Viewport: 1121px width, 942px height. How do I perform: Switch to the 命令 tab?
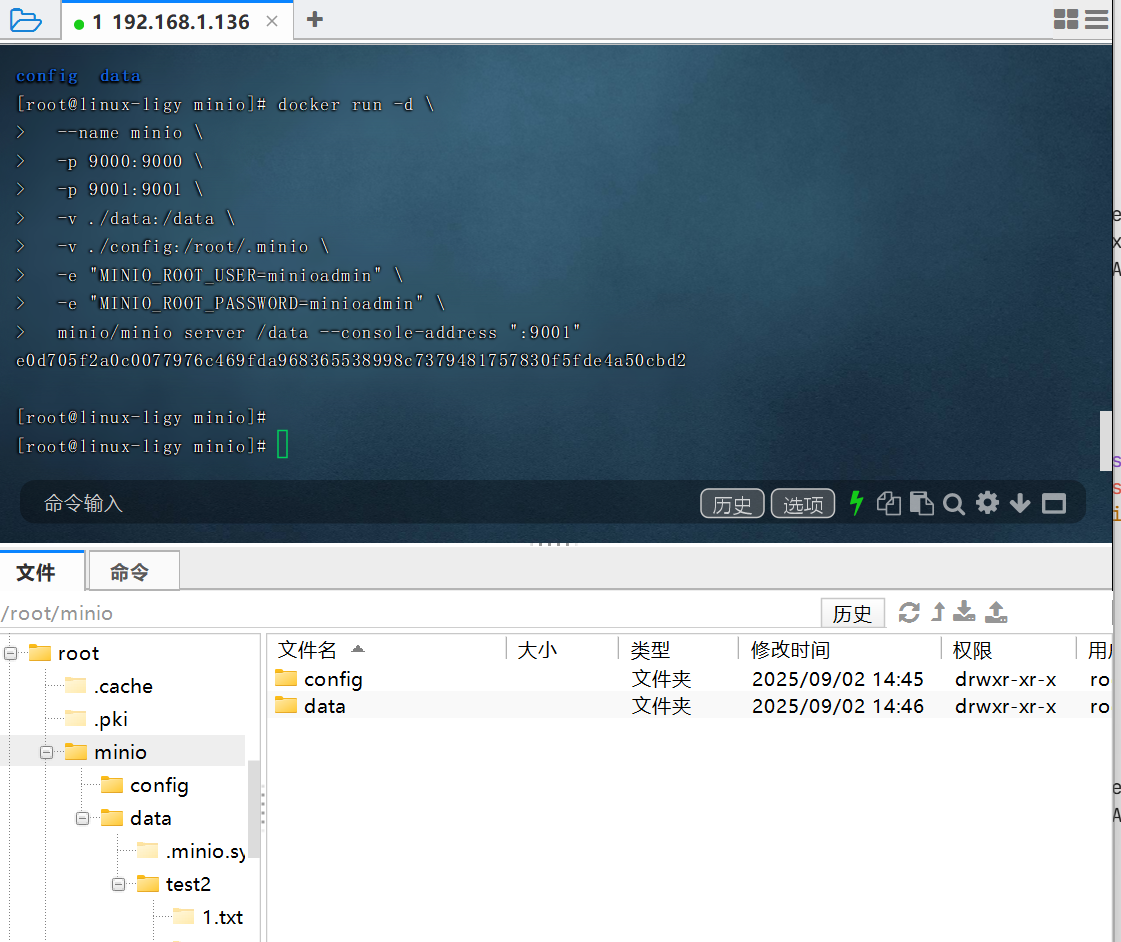(x=133, y=571)
